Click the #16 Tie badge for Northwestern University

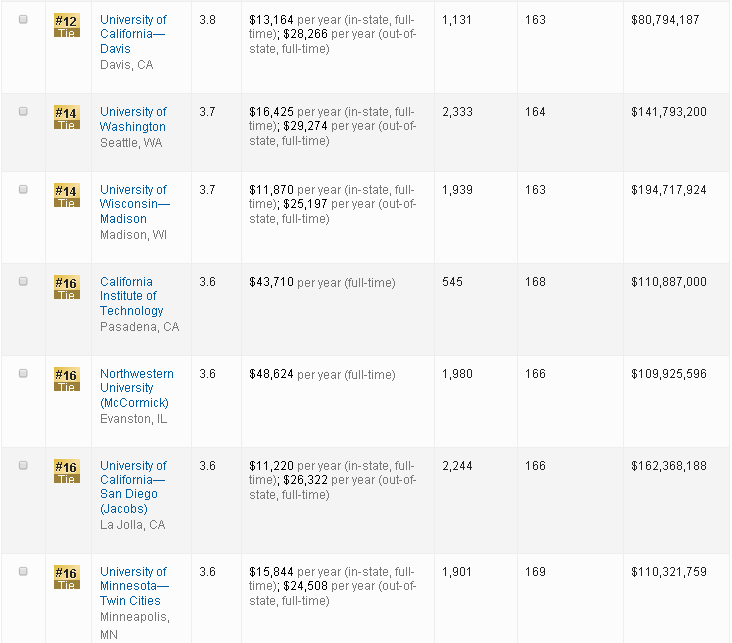66,379
